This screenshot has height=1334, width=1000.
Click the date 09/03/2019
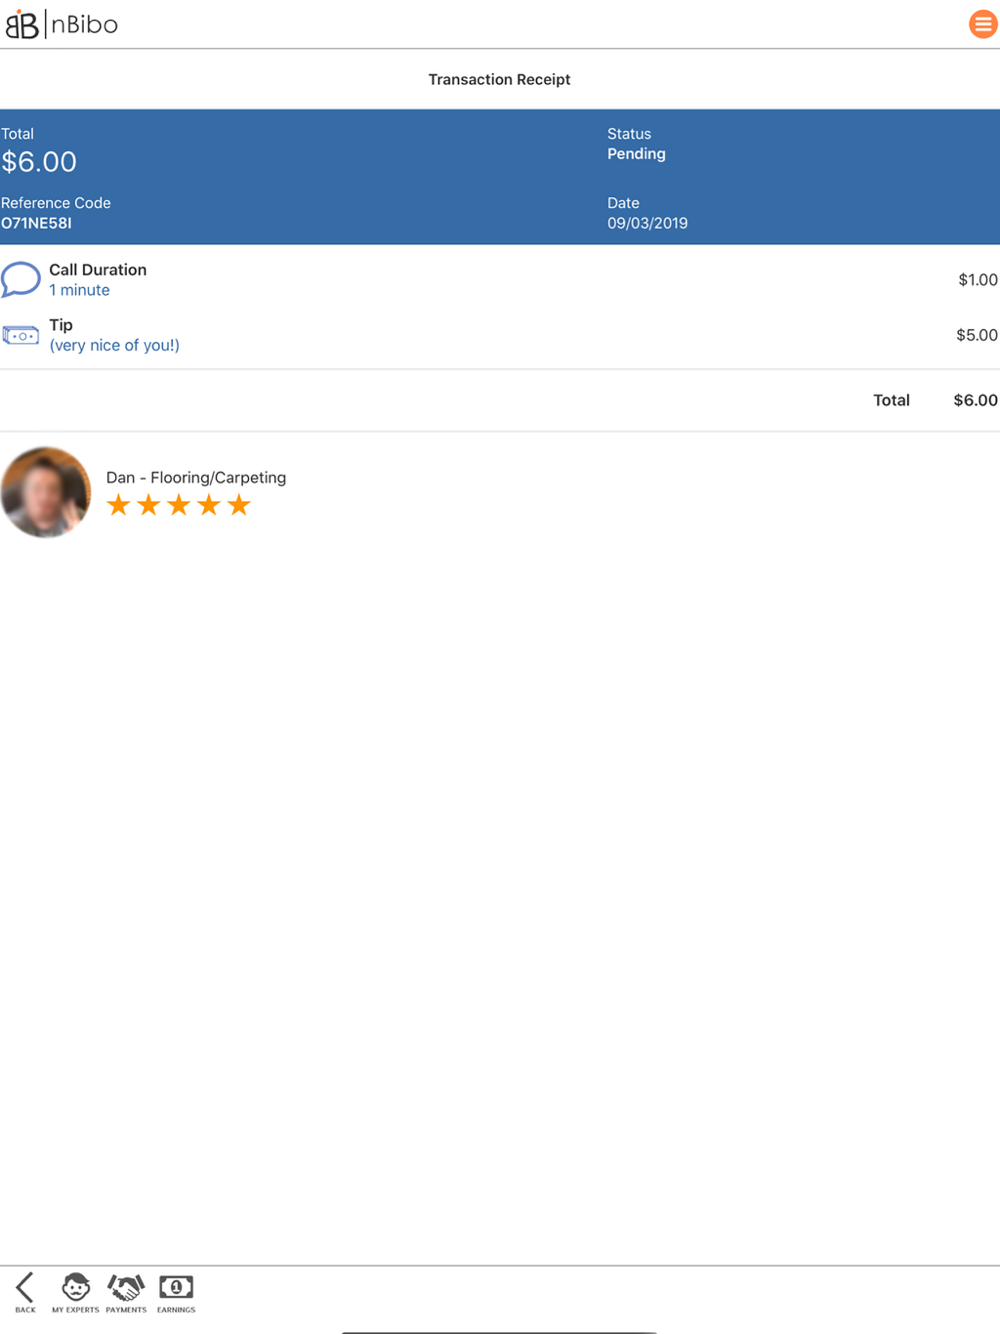click(647, 223)
